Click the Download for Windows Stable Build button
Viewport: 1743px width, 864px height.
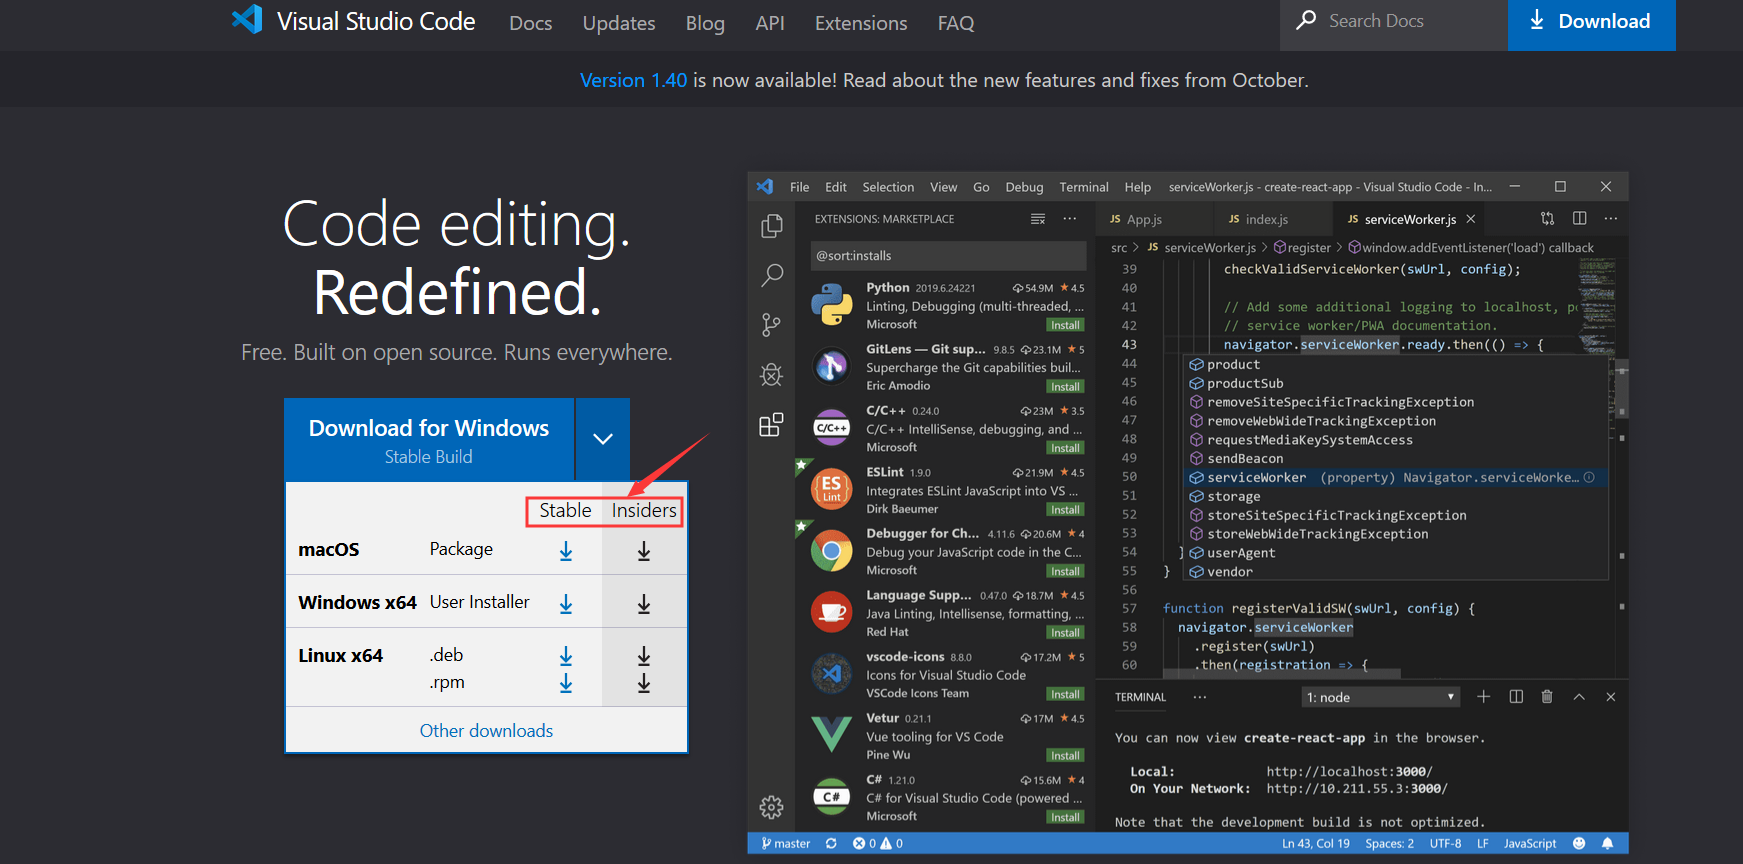coord(429,440)
